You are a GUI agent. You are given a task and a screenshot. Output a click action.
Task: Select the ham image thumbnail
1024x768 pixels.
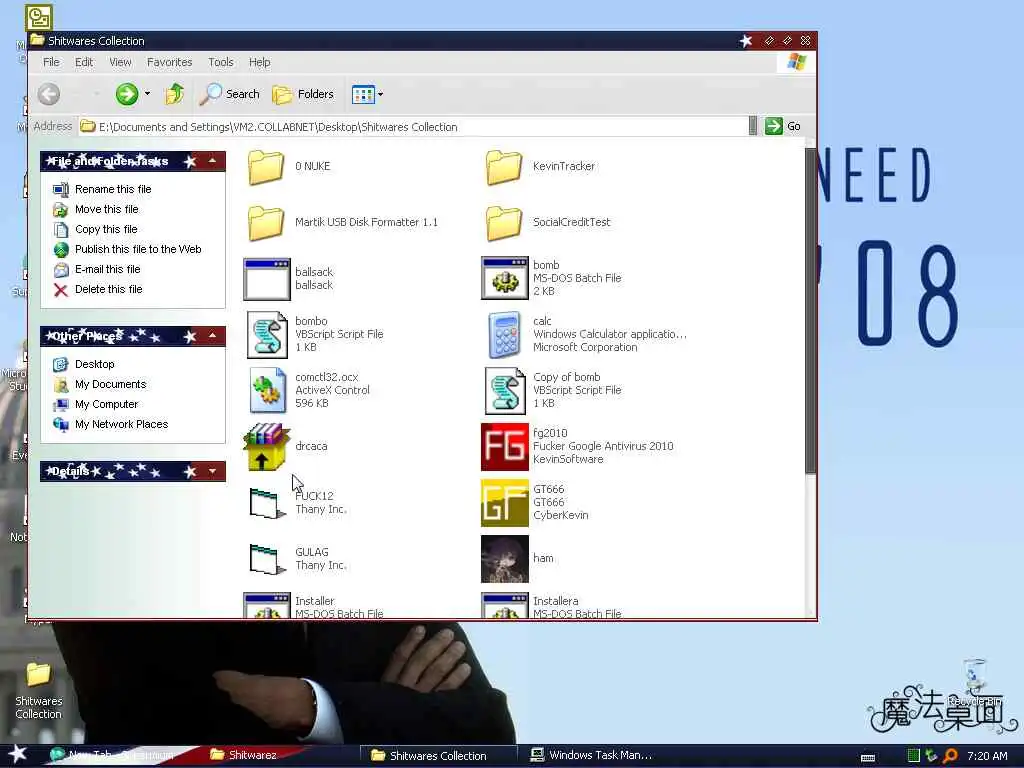click(505, 559)
